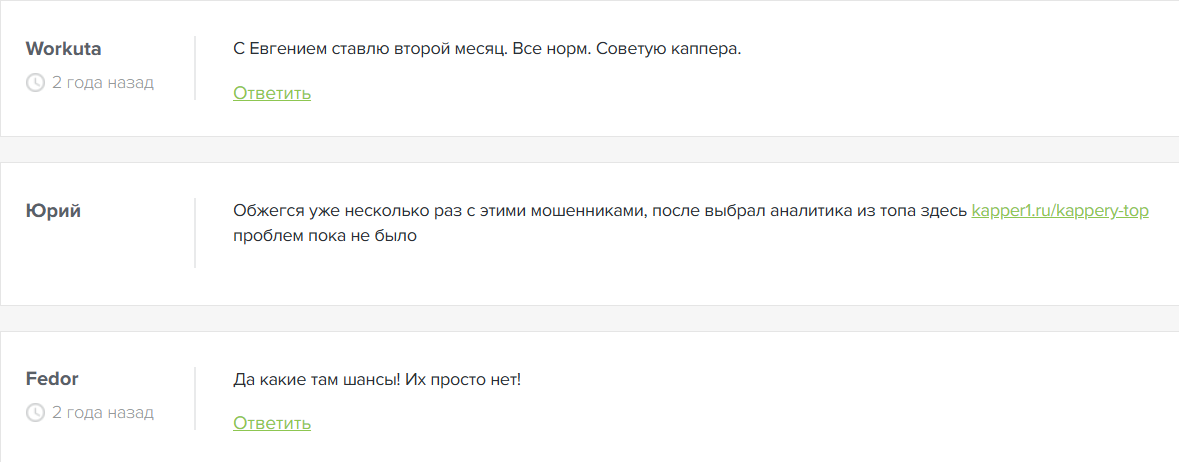Viewport: 1179px width, 462px height.
Task: Click the Workuta username
Action: click(64, 49)
